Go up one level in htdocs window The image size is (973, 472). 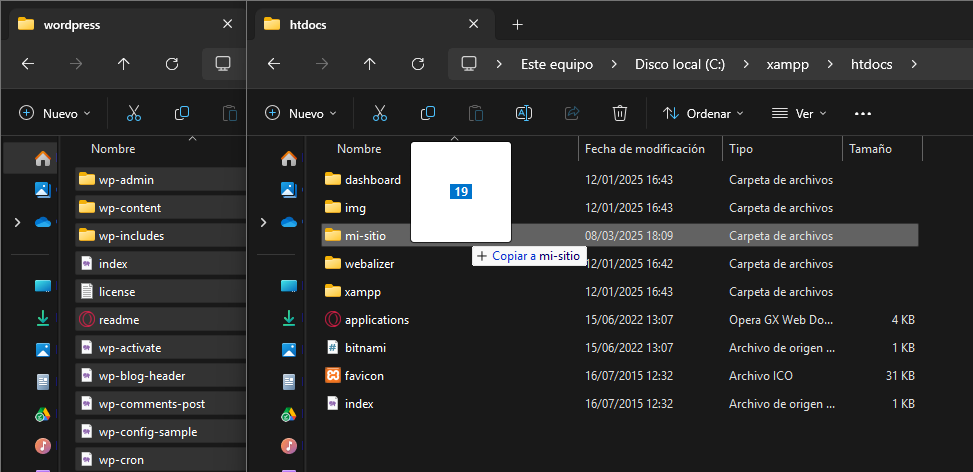click(x=370, y=64)
